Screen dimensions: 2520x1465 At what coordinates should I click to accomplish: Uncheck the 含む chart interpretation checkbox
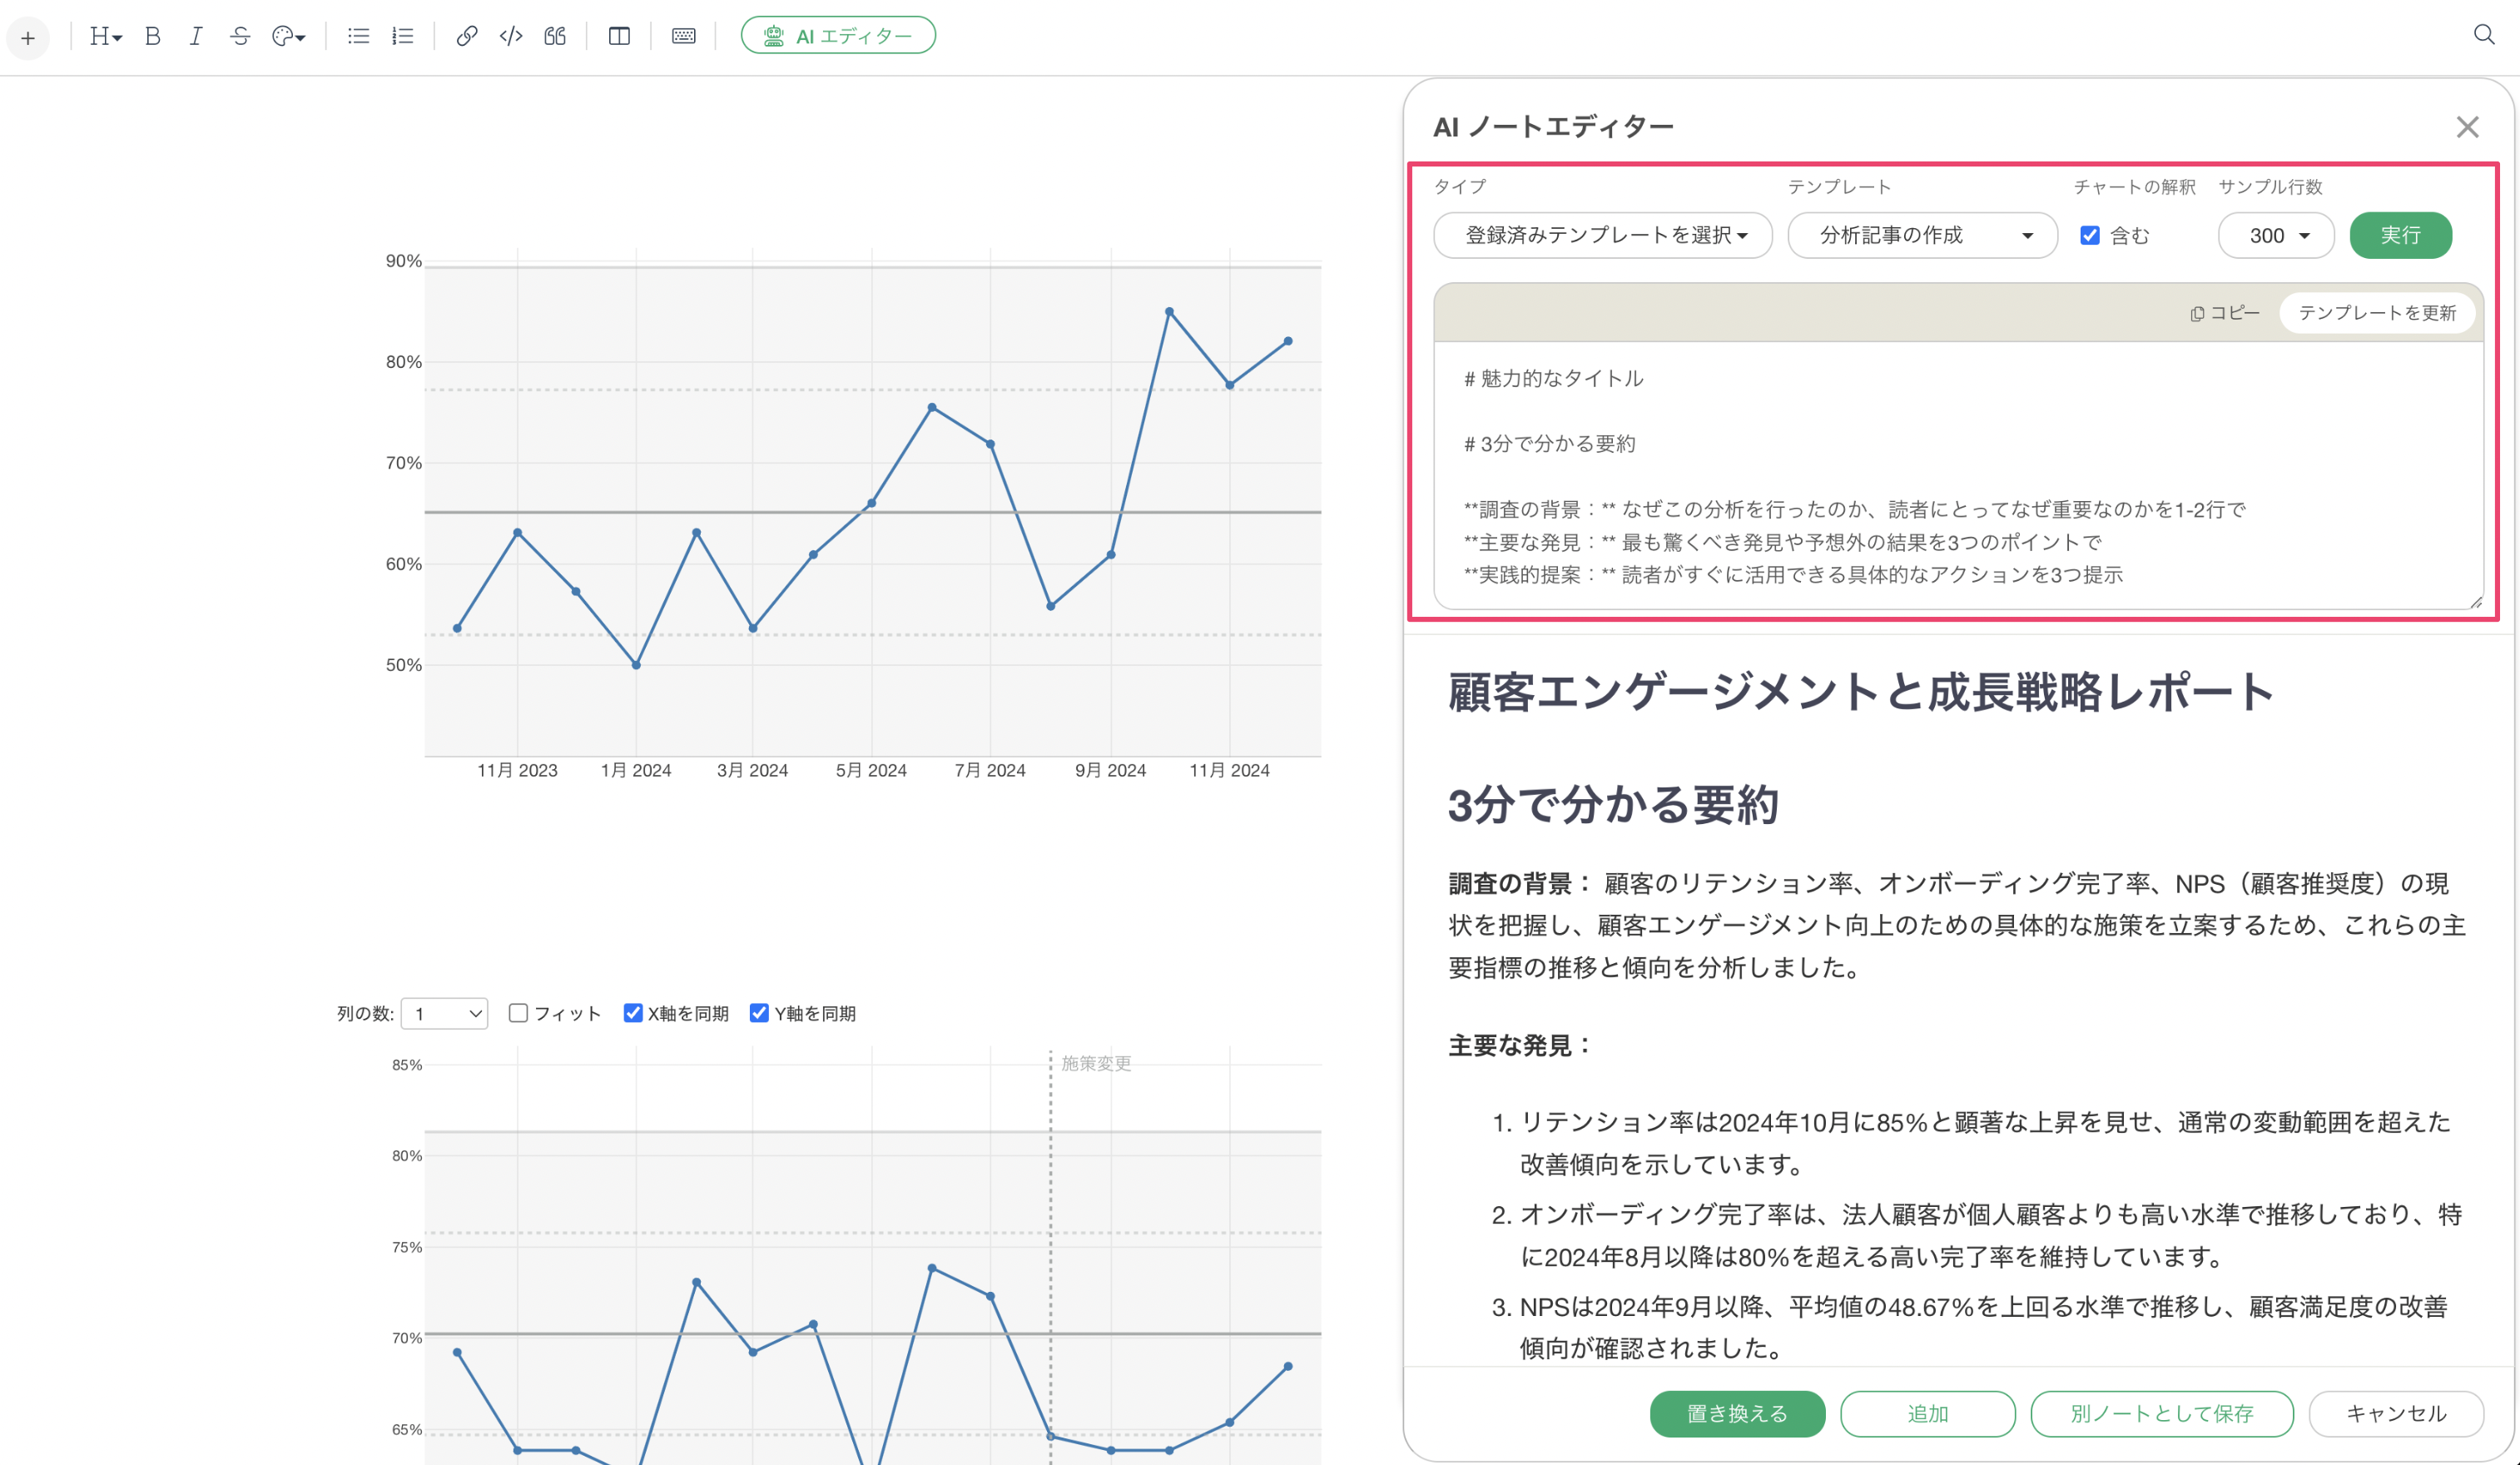tap(2090, 235)
